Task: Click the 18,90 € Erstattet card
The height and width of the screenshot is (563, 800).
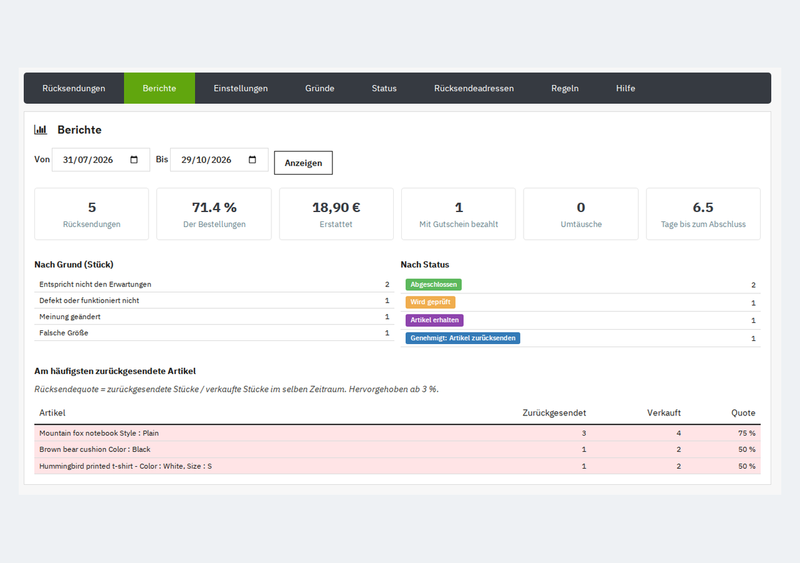Action: (x=336, y=214)
